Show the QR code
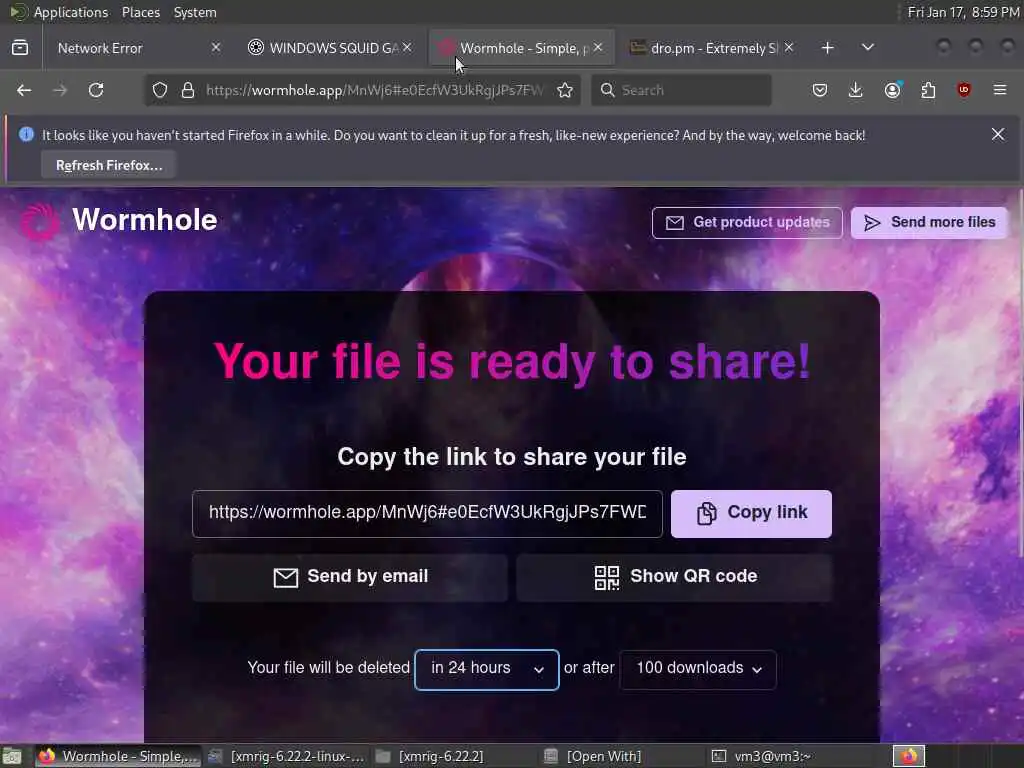1024x768 pixels. point(675,577)
